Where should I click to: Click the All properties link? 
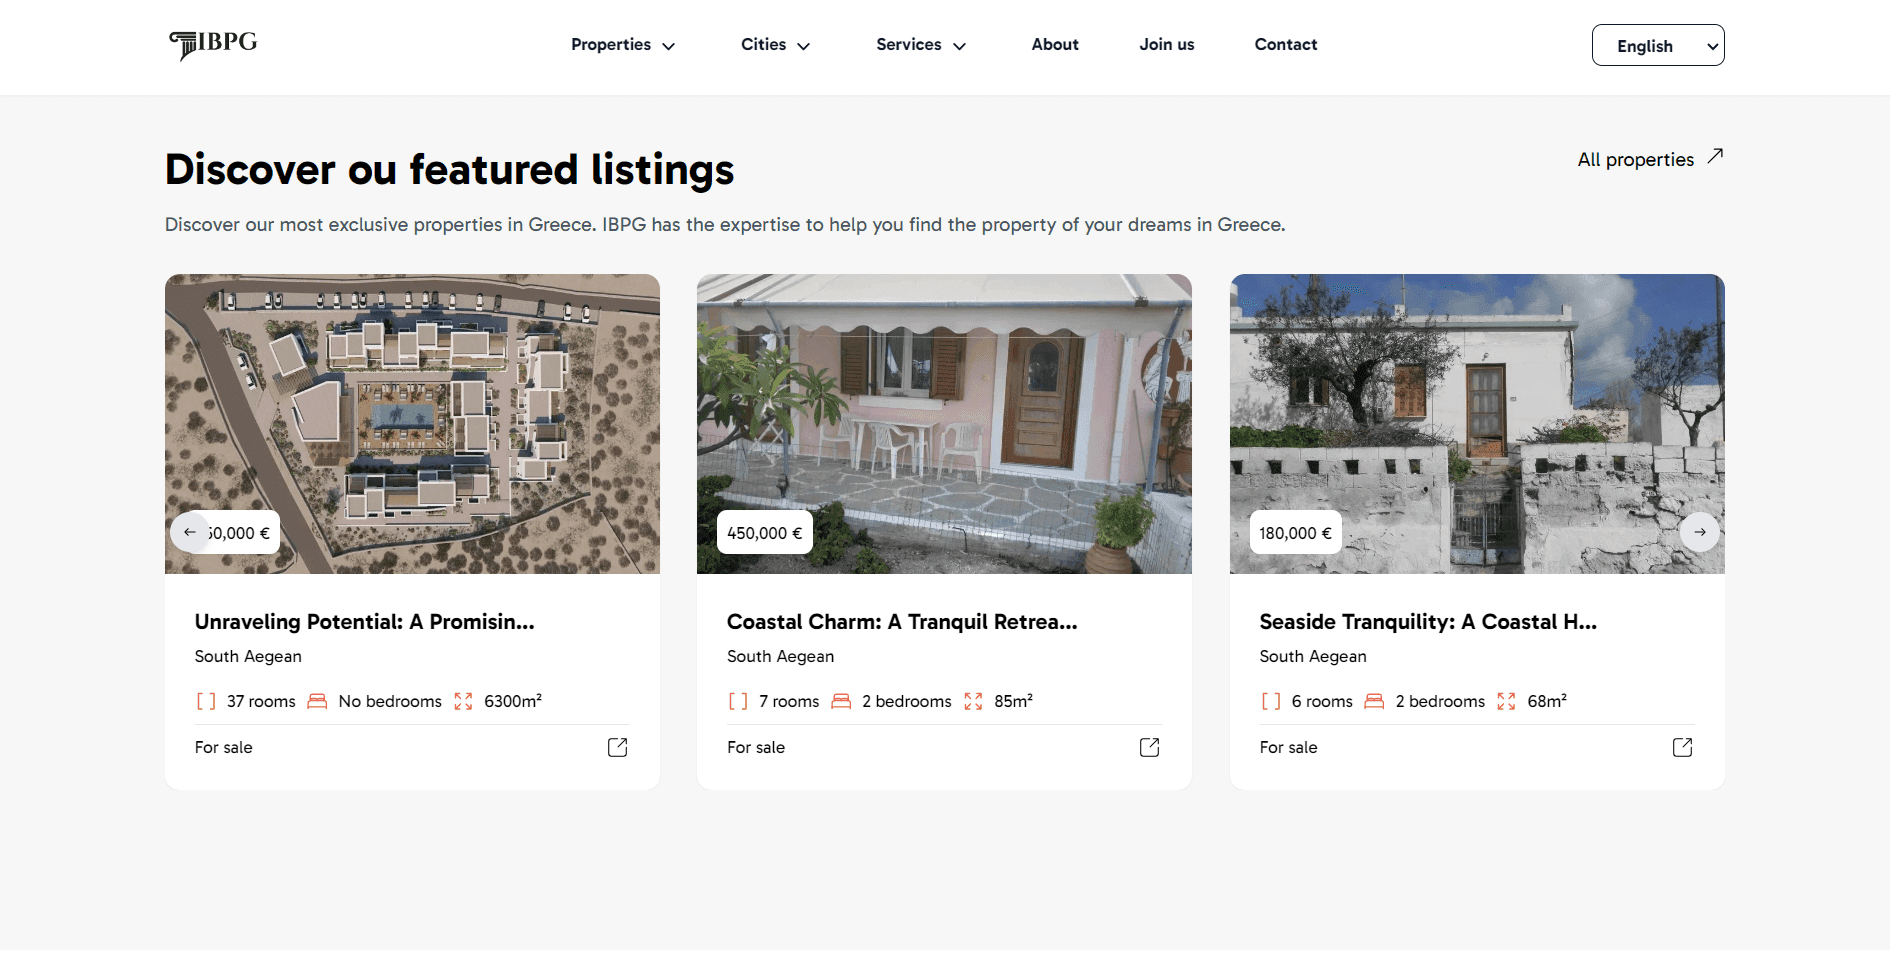[1635, 160]
